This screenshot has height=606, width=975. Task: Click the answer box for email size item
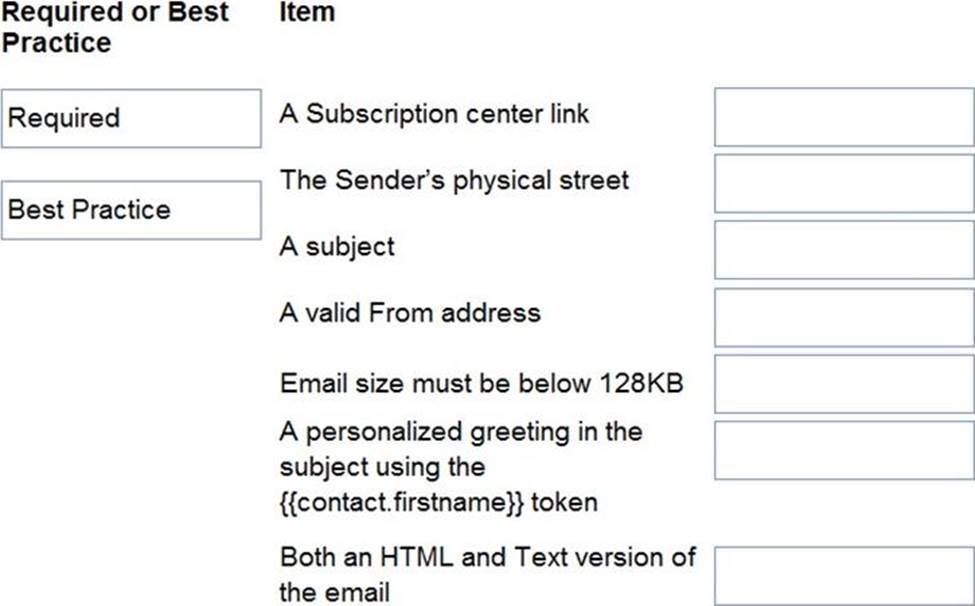(x=844, y=384)
